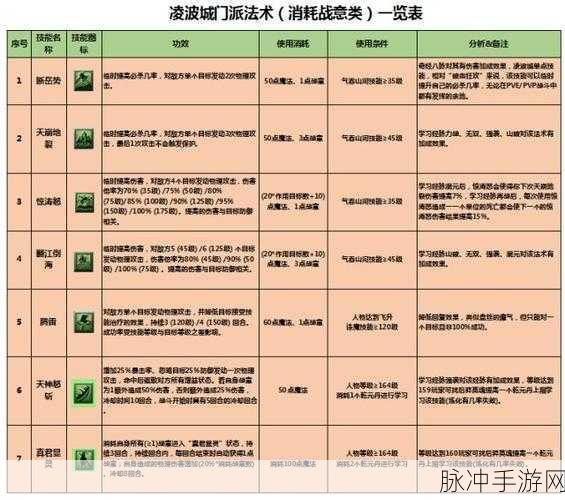Screen dimensions: 565x500
Task: Click the skill name 翻江倒海
Action: (x=49, y=259)
